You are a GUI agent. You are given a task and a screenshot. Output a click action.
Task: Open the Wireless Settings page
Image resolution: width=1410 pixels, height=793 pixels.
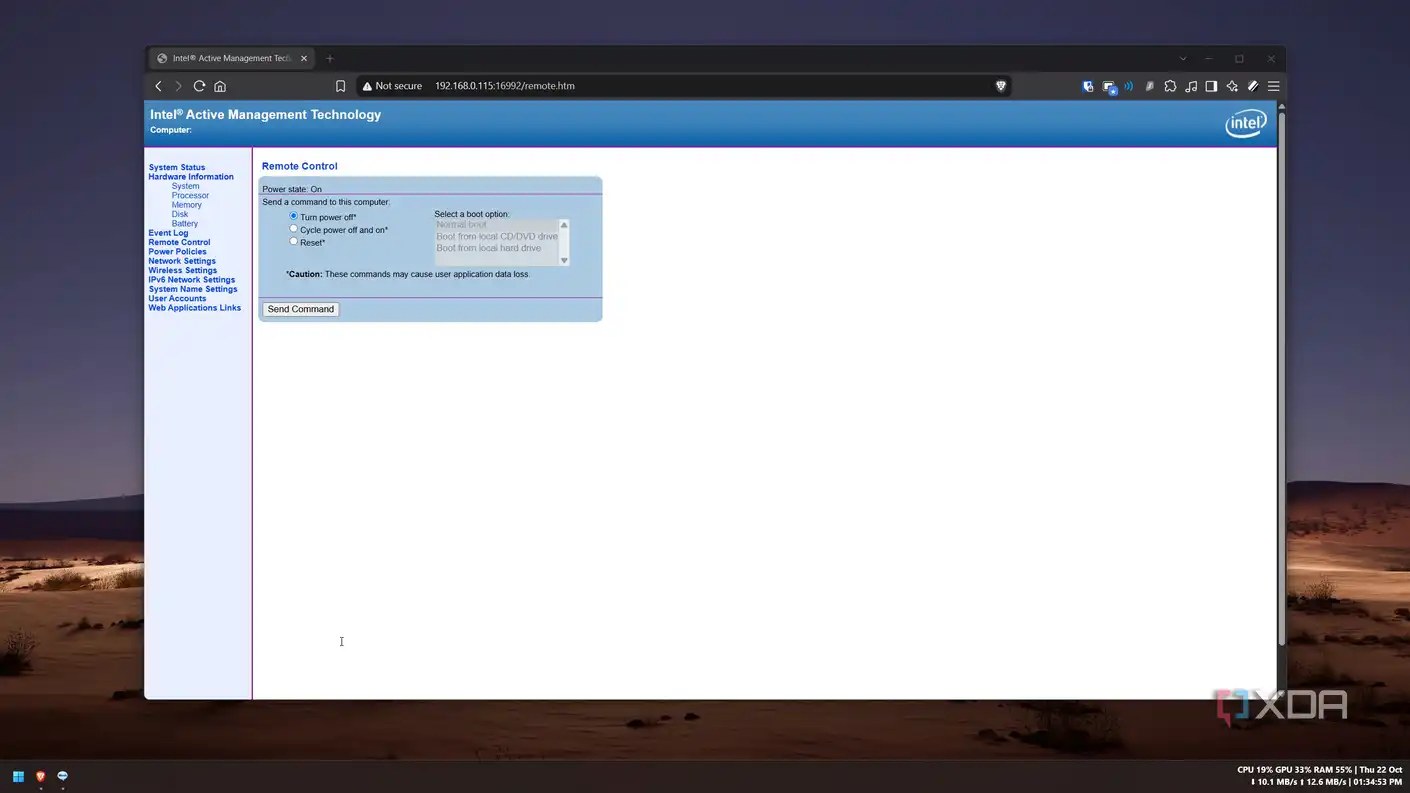click(x=182, y=271)
